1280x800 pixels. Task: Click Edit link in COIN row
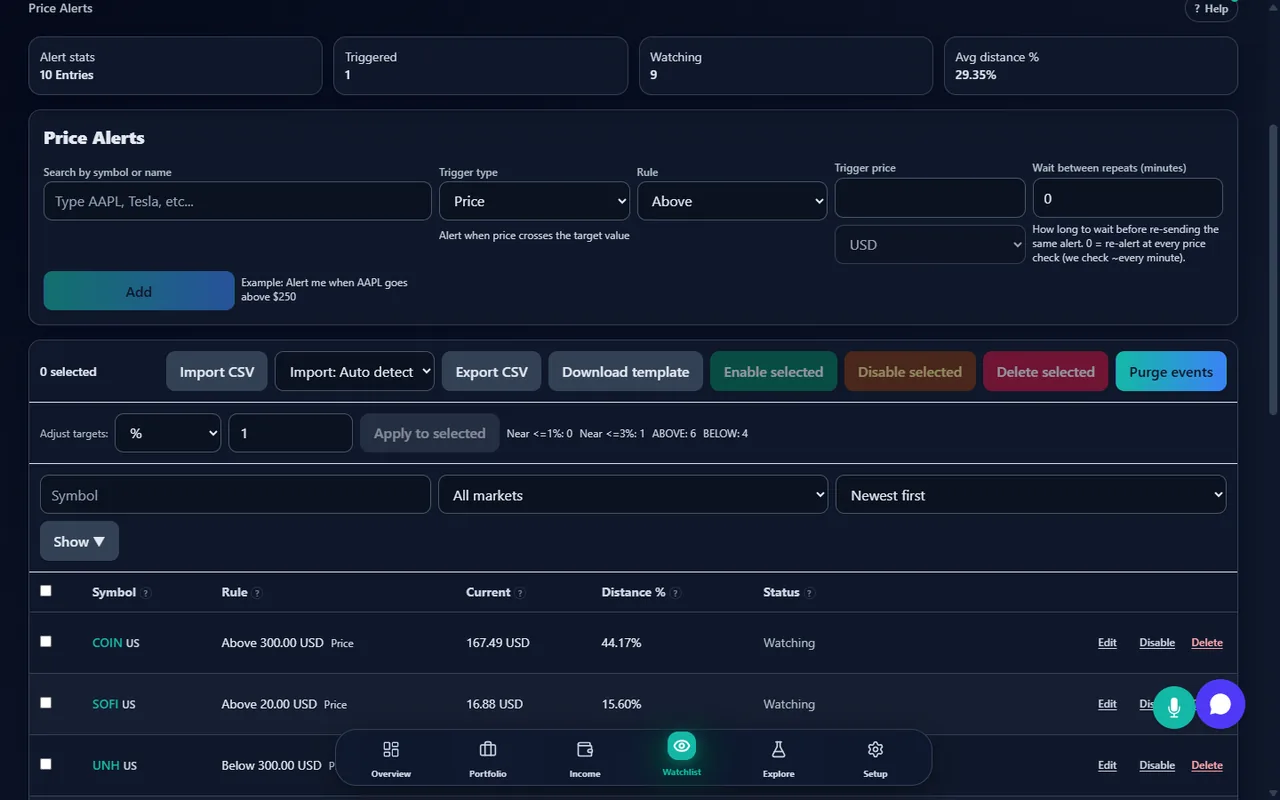coord(1107,643)
